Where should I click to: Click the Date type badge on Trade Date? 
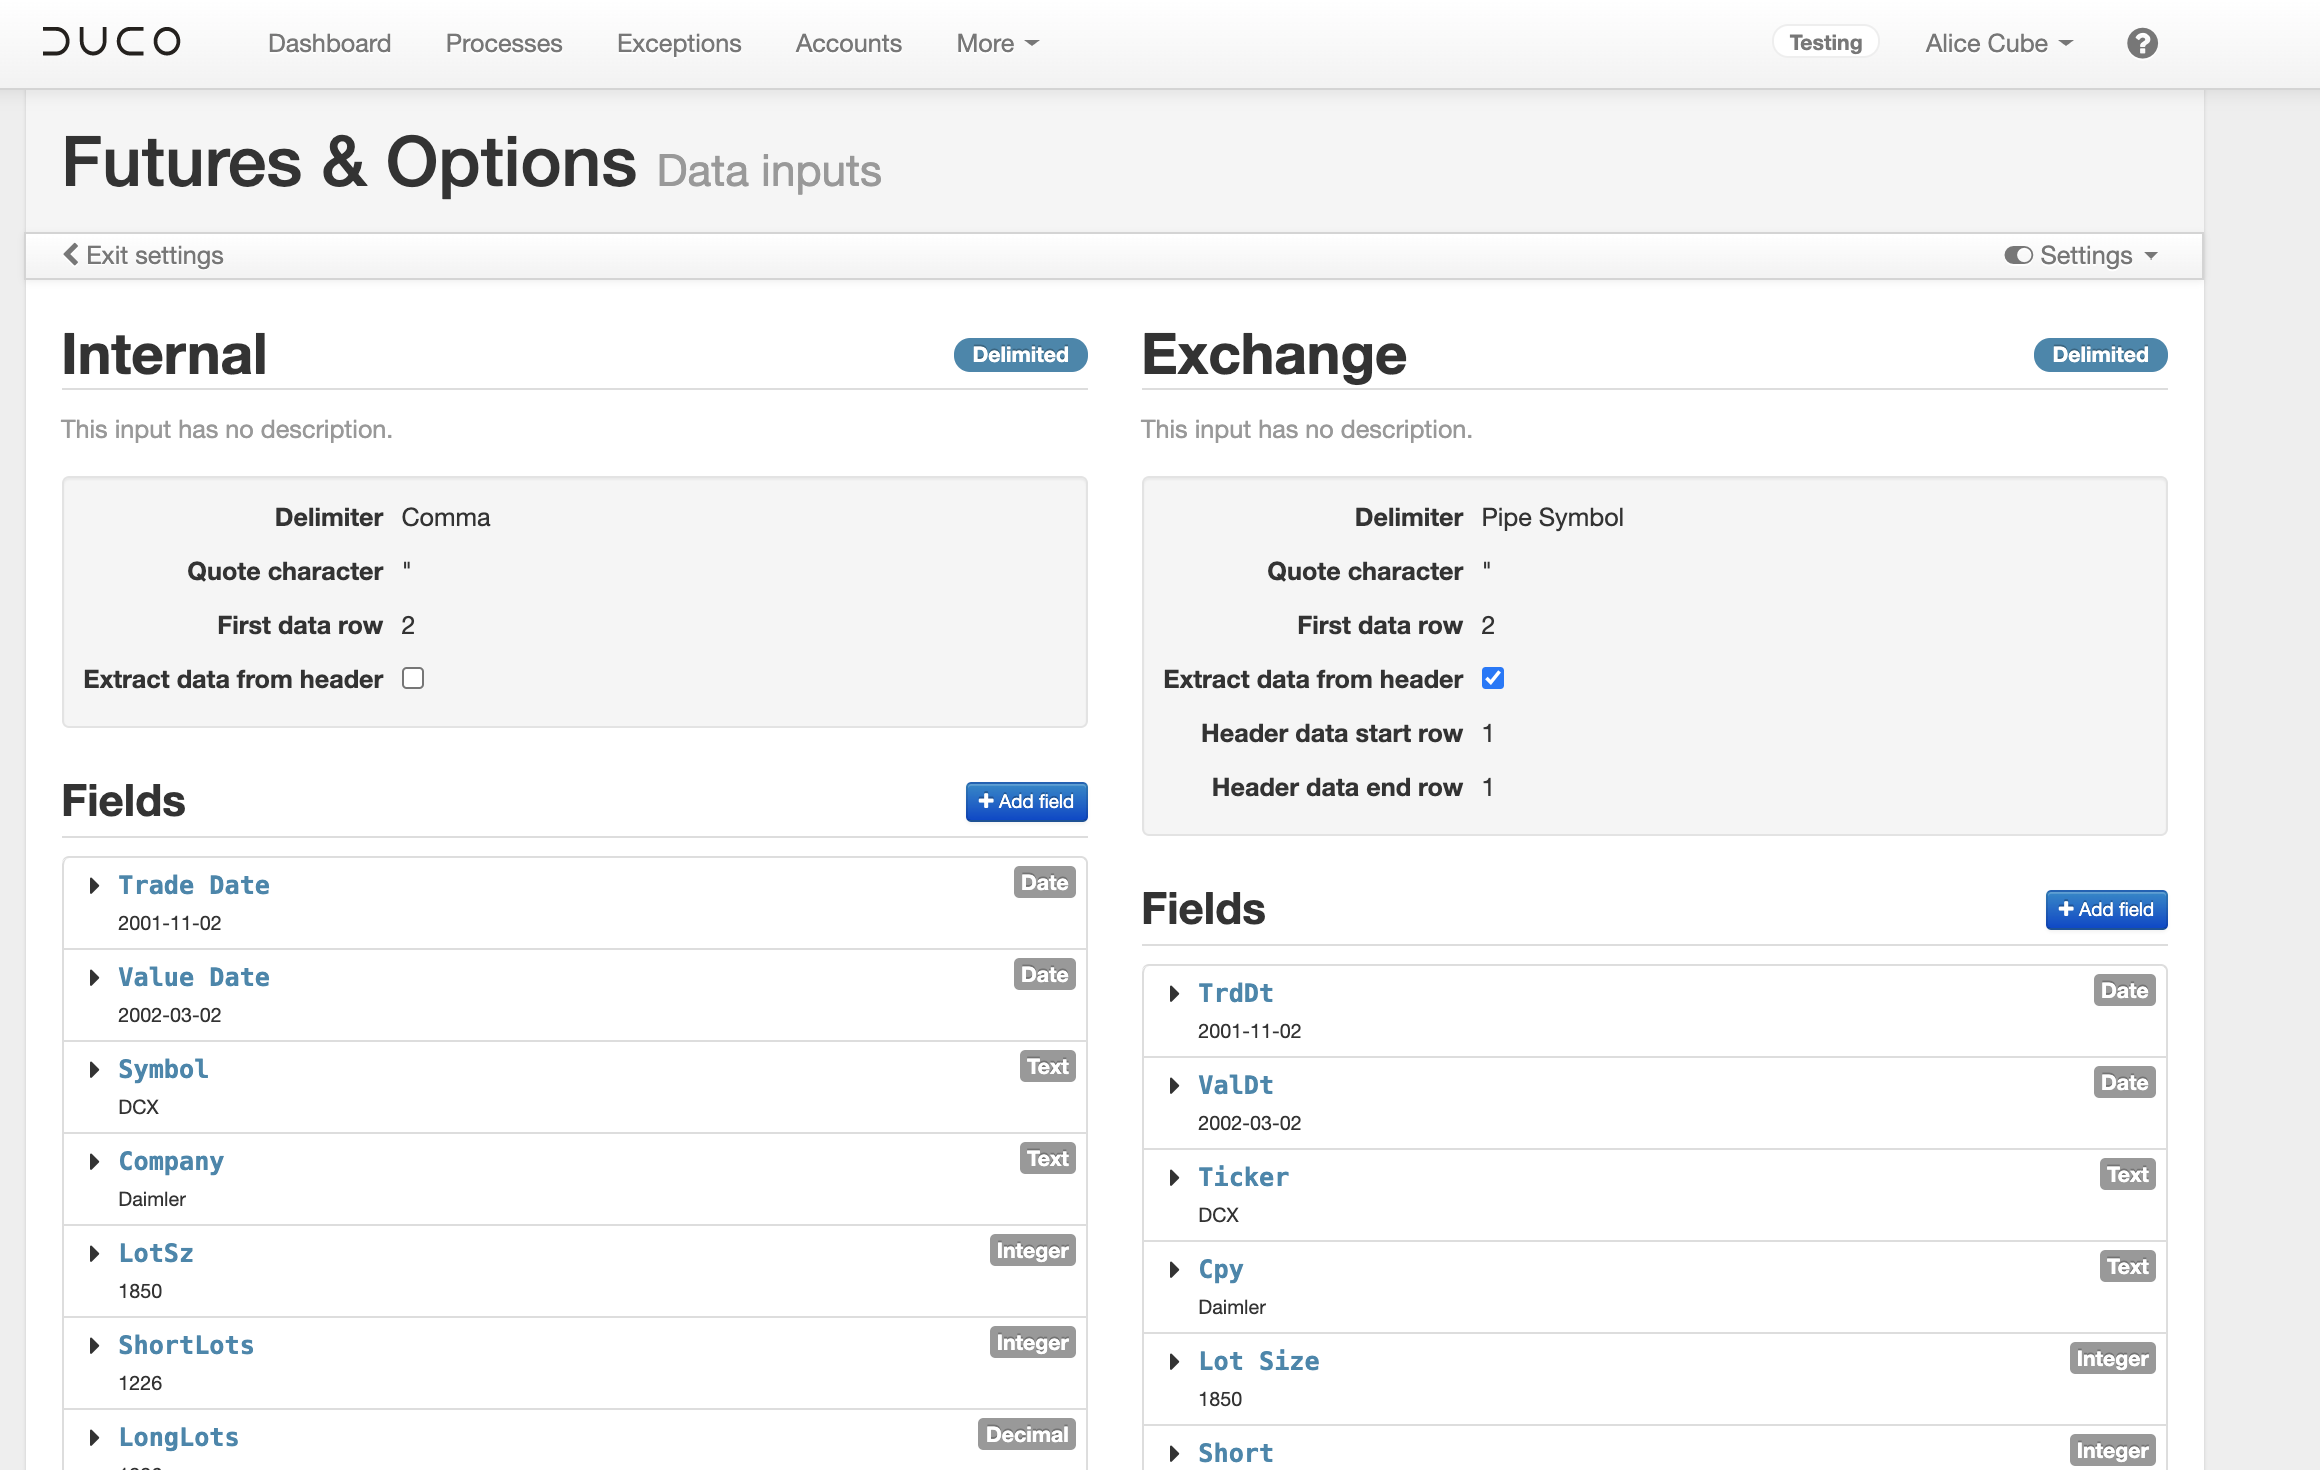(1044, 882)
